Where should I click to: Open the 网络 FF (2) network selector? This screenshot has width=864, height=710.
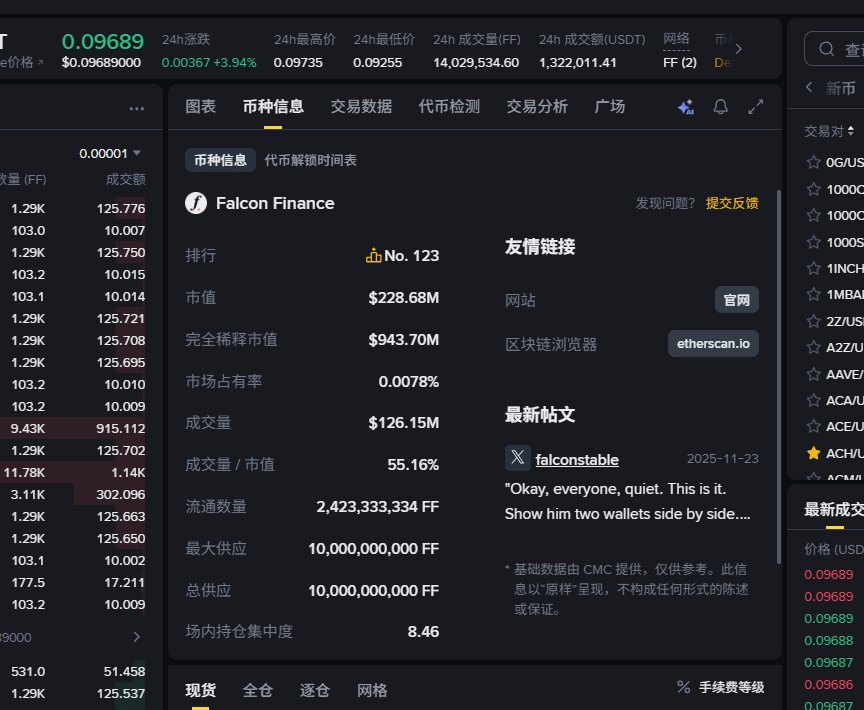click(680, 51)
